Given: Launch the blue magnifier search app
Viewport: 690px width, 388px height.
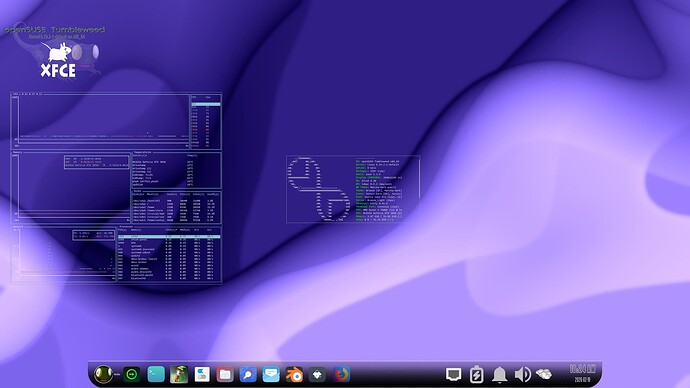Looking at the screenshot, I should (x=248, y=374).
